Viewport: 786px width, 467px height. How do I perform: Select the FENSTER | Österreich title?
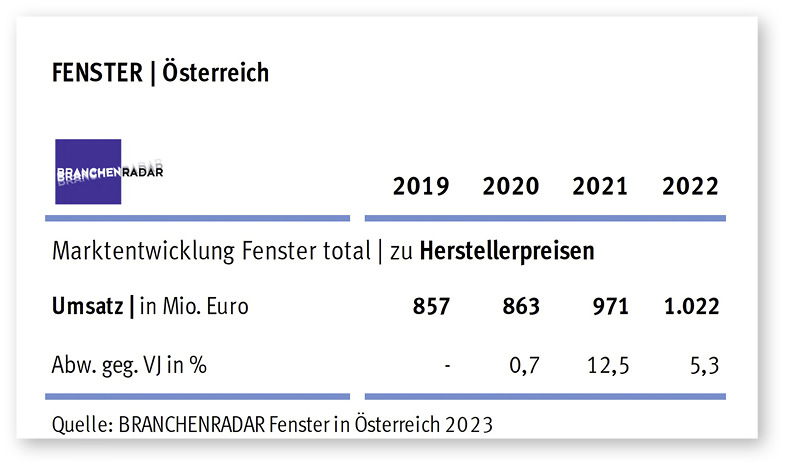pos(160,73)
